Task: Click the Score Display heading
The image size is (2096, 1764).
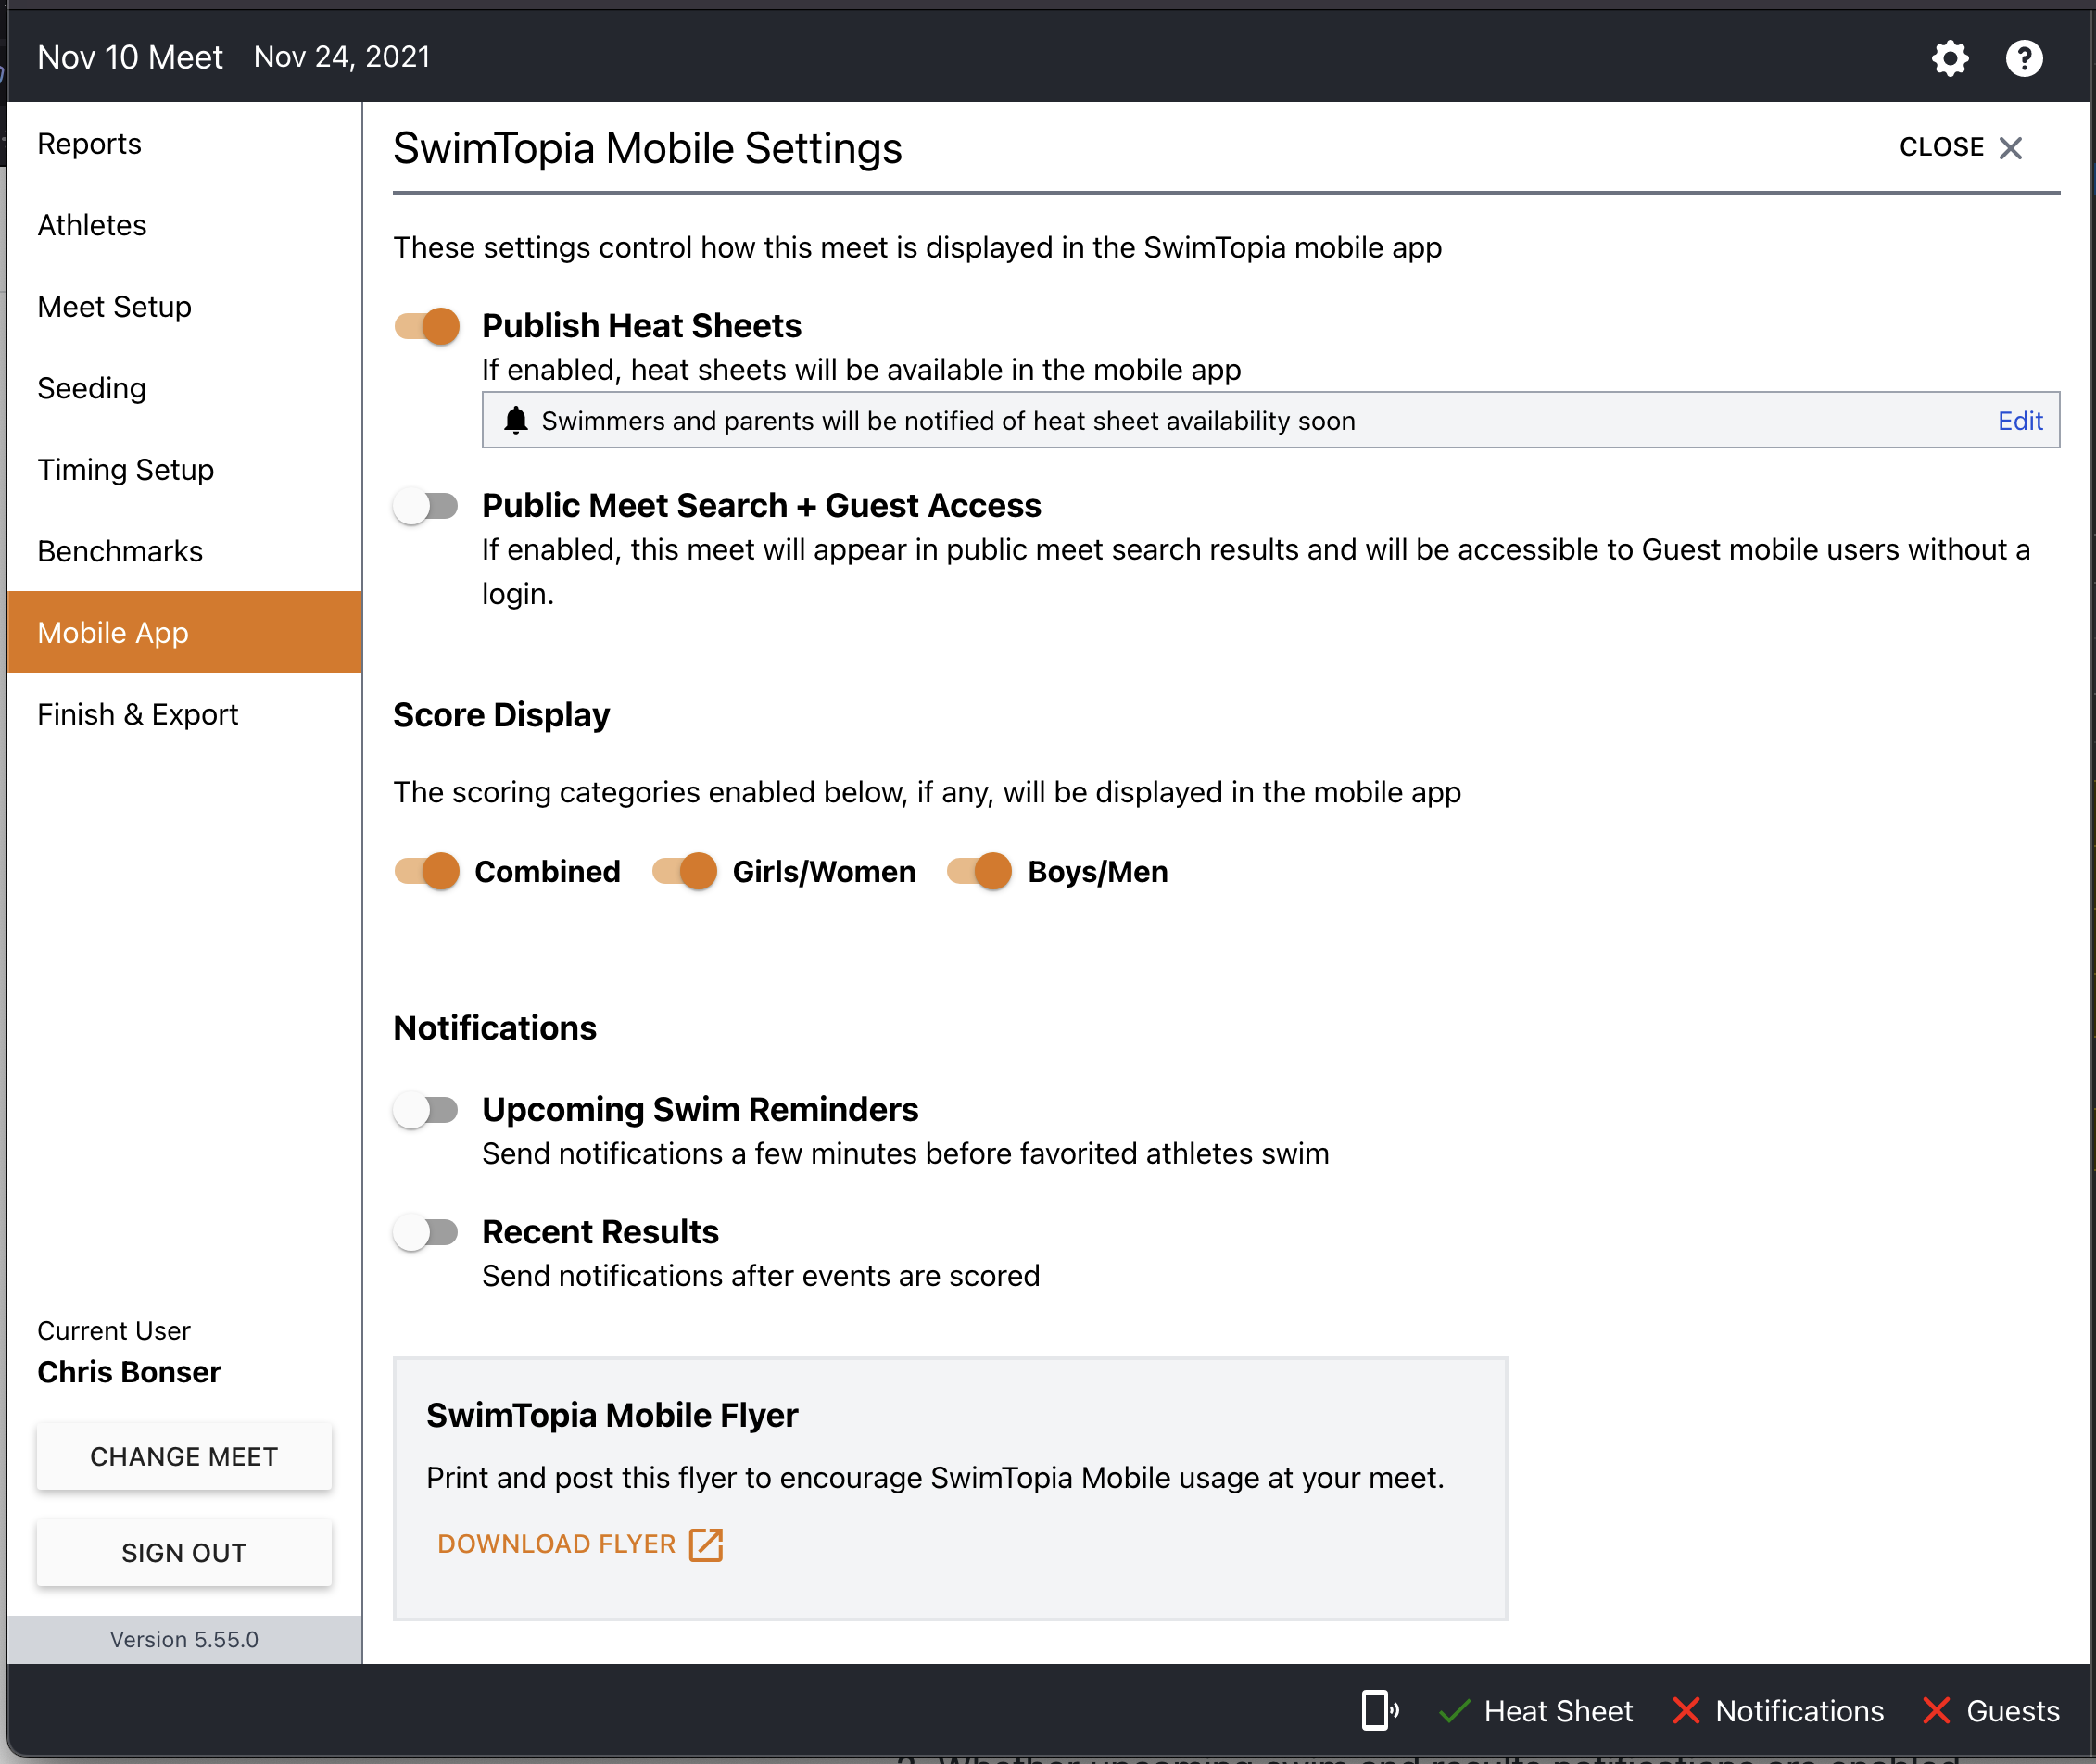Action: coord(501,715)
